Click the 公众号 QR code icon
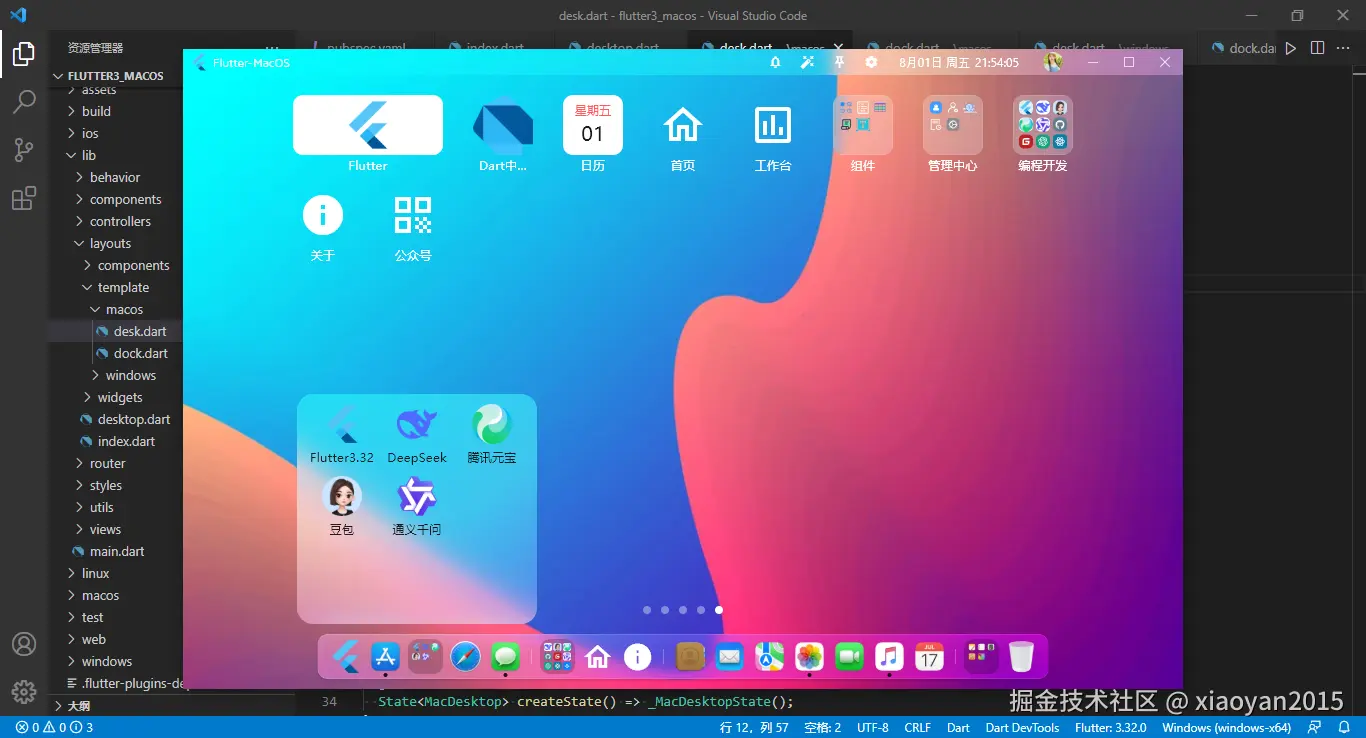 [413, 215]
